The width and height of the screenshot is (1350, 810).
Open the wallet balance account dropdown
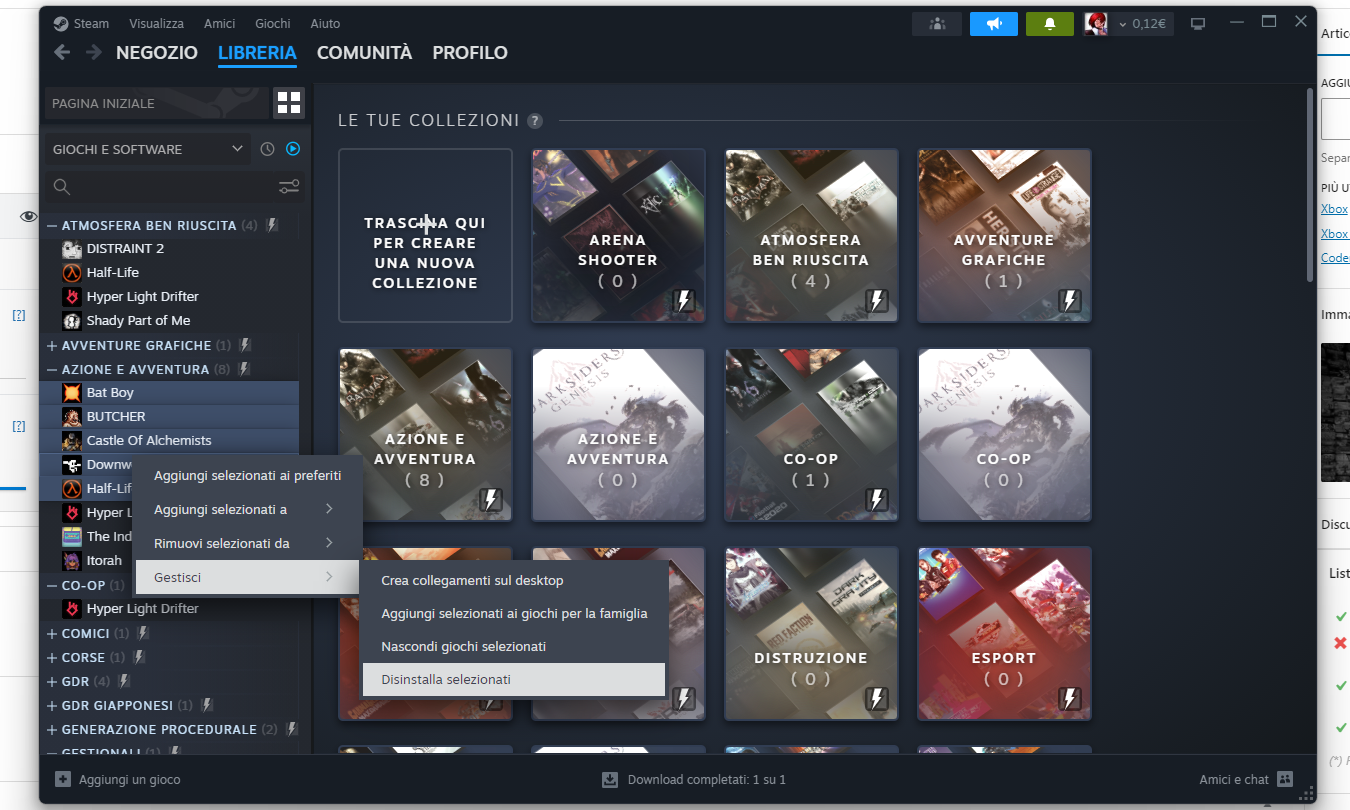click(x=1142, y=24)
